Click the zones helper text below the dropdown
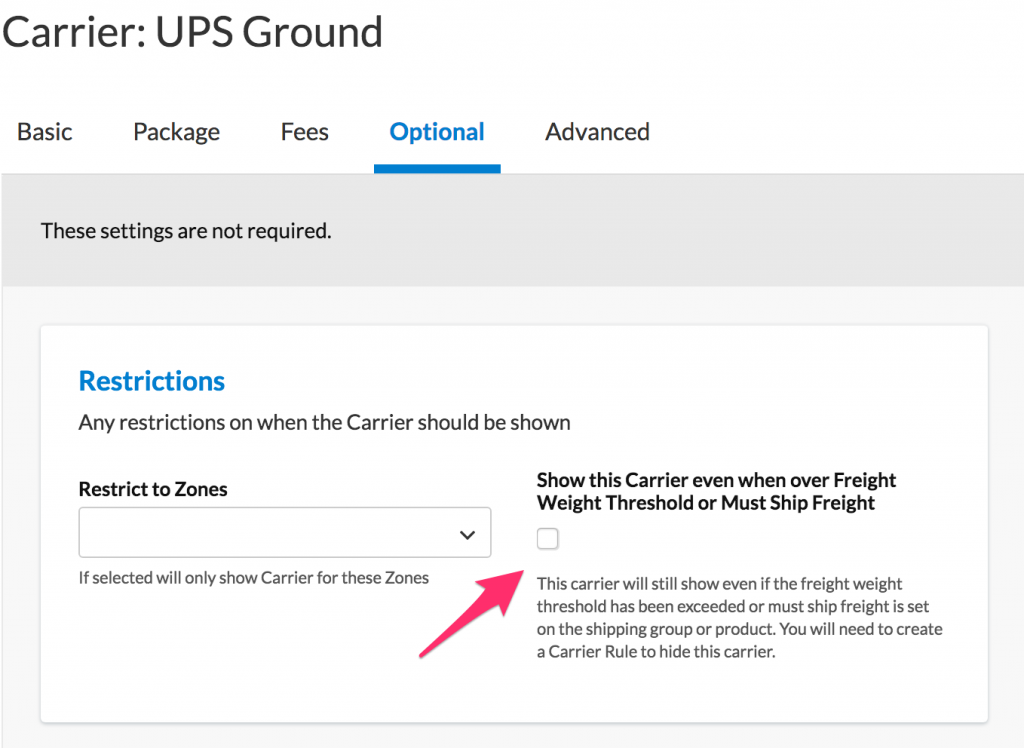Image resolution: width=1024 pixels, height=748 pixels. tap(254, 578)
